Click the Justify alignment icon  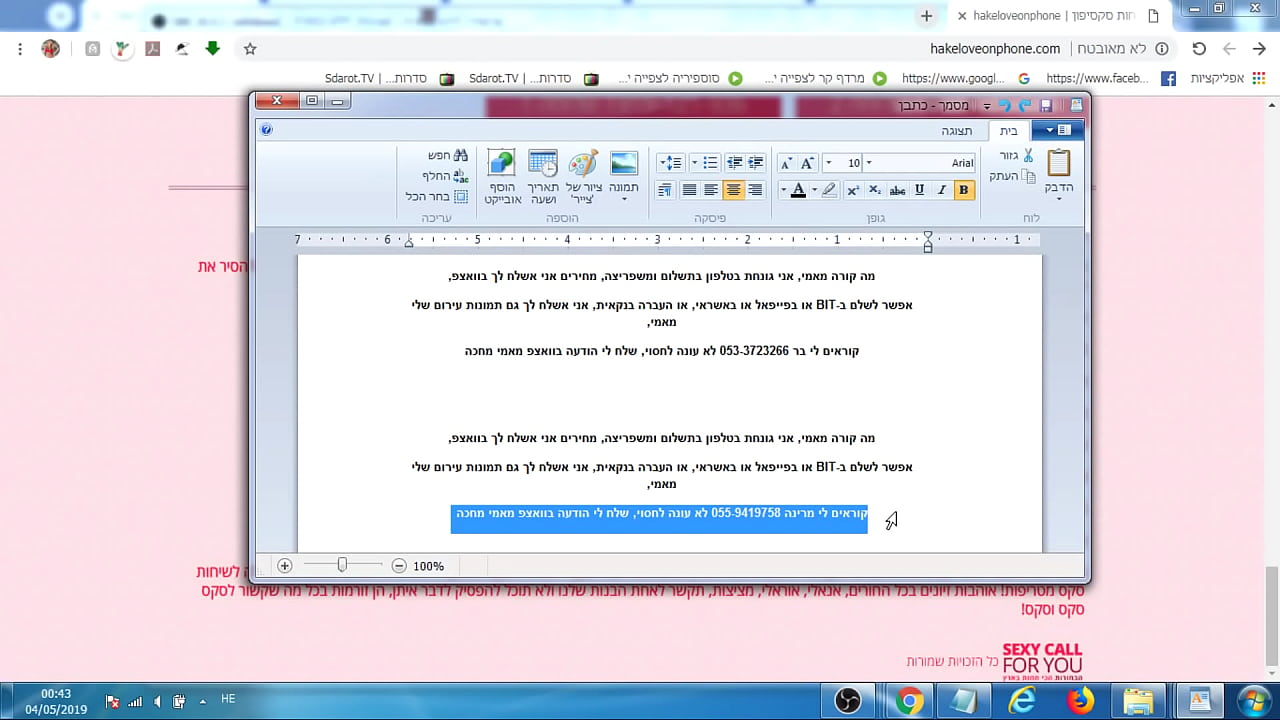pos(689,190)
